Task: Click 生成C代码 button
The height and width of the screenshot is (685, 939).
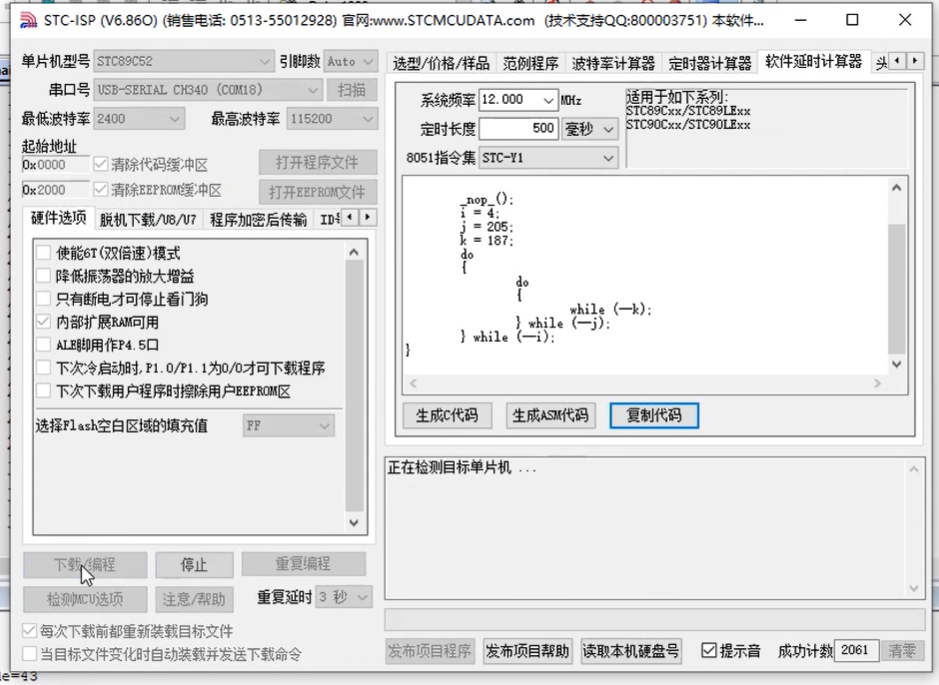Action: pos(447,415)
